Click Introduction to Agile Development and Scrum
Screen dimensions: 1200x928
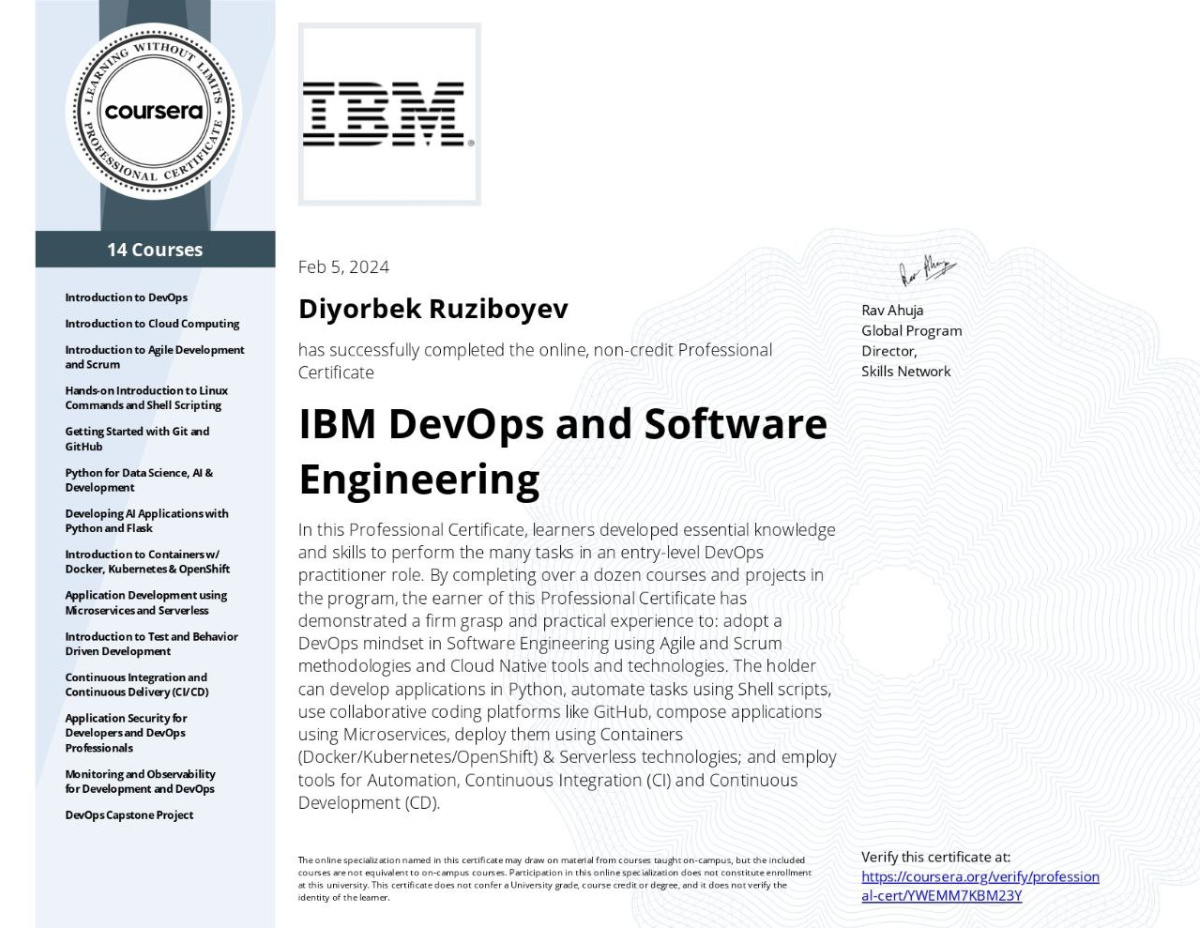point(154,357)
